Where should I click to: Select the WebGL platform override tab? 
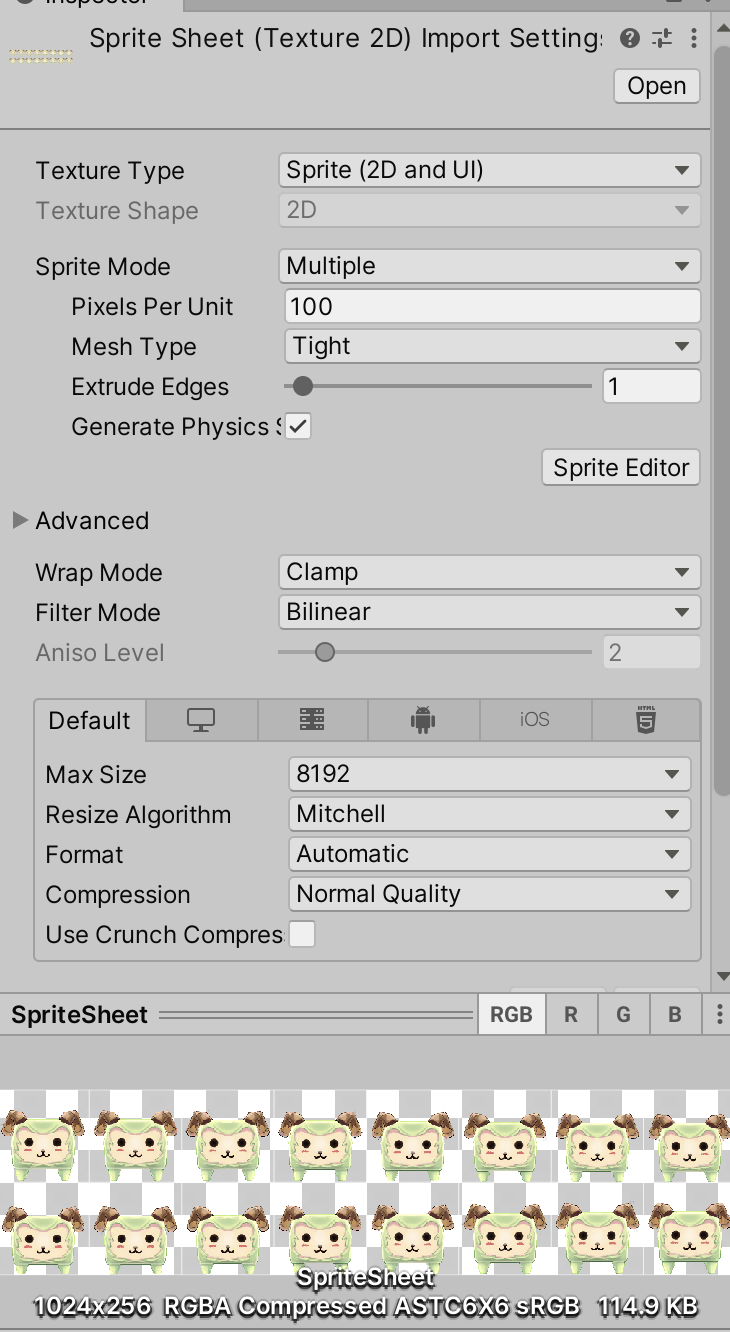[646, 720]
